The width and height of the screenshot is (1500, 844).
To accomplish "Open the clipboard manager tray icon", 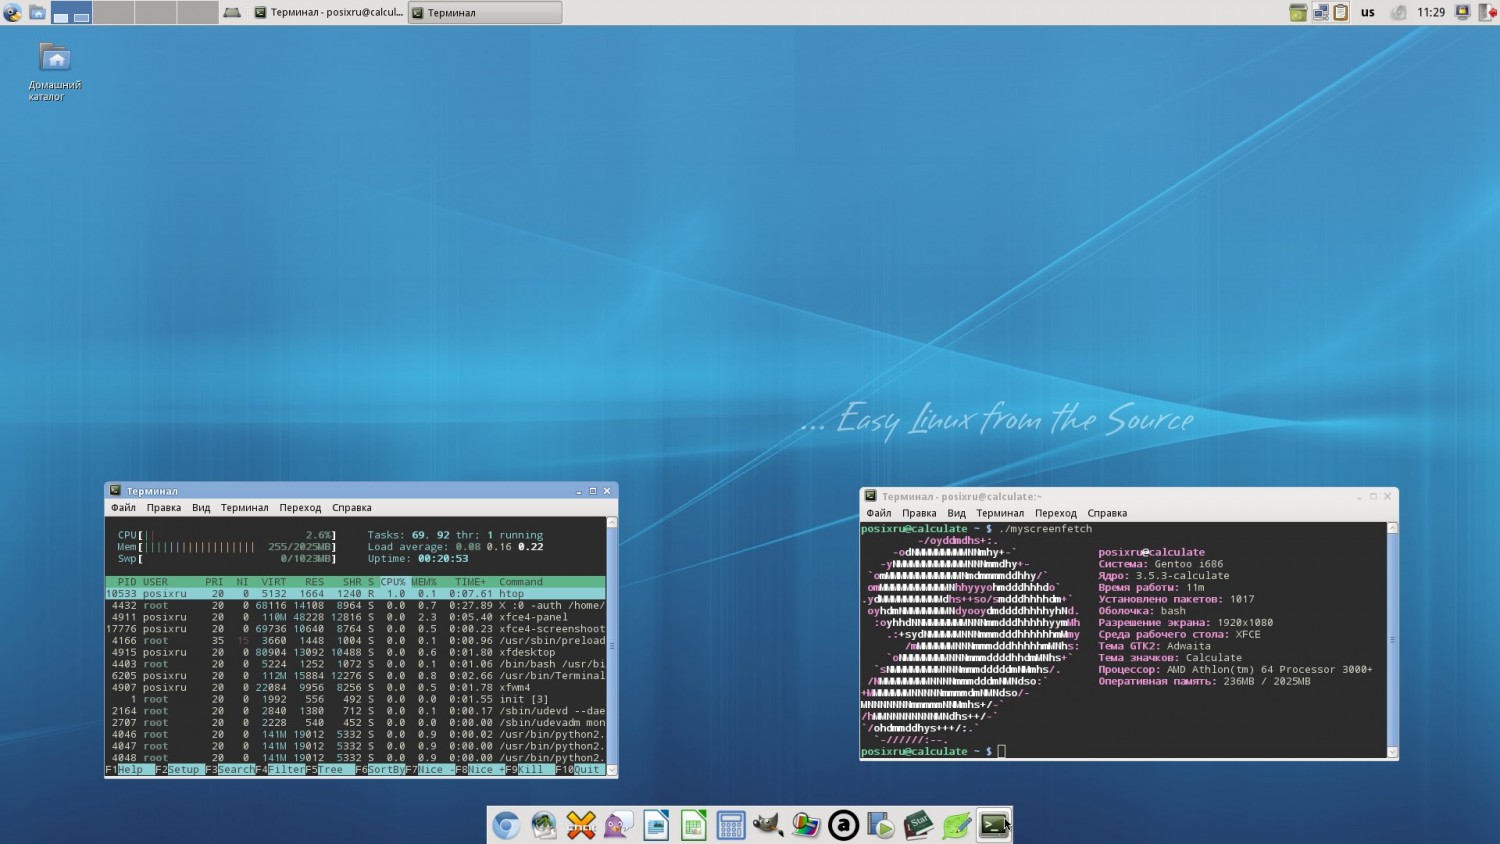I will tap(1341, 13).
